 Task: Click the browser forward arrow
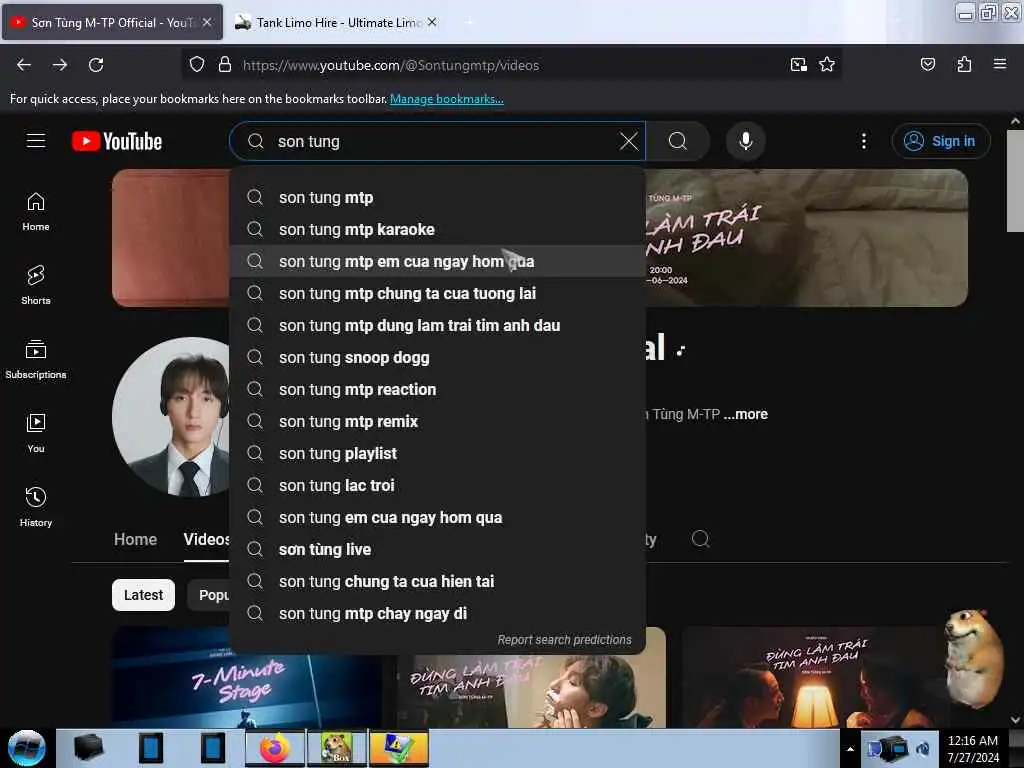tap(60, 65)
